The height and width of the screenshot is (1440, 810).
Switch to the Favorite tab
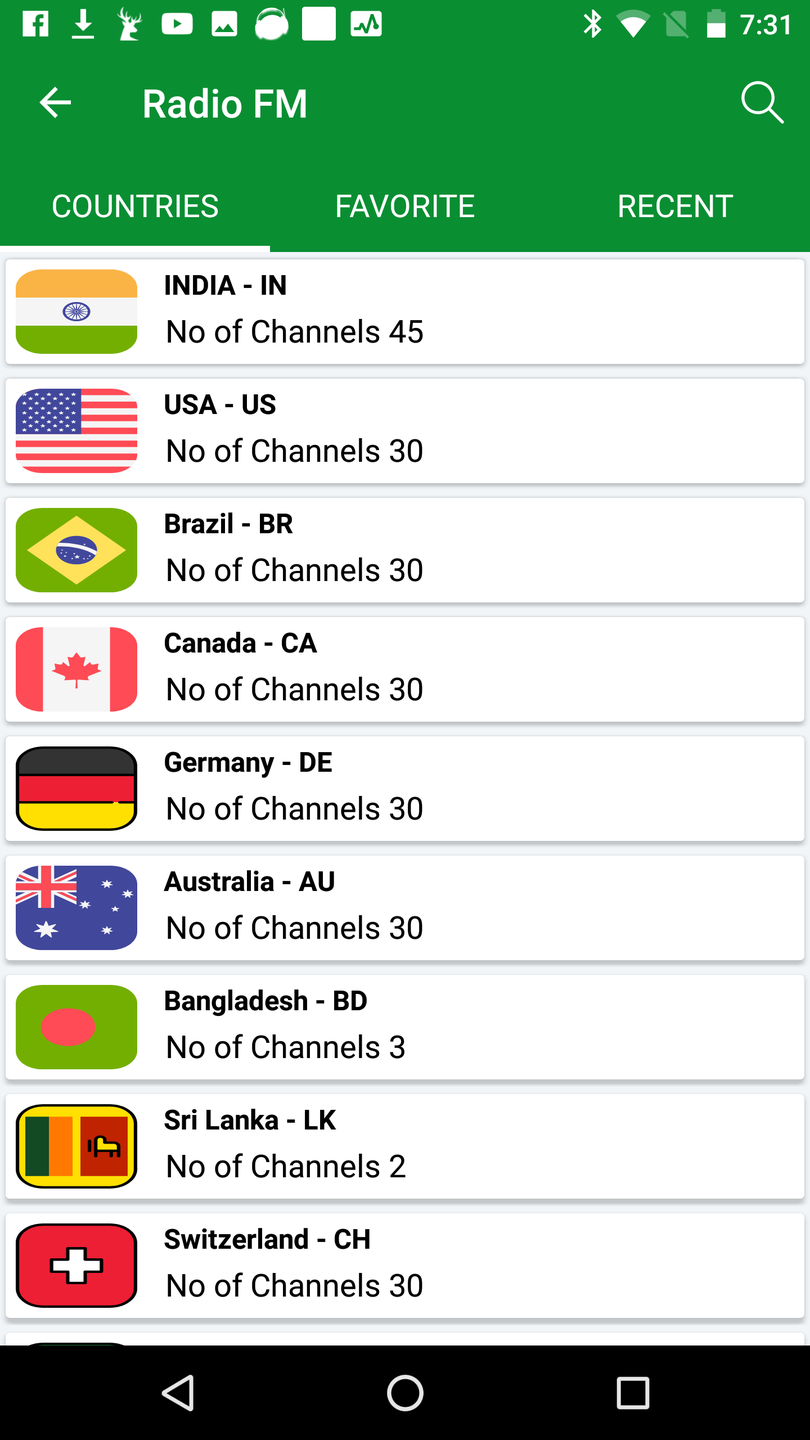[x=405, y=206]
